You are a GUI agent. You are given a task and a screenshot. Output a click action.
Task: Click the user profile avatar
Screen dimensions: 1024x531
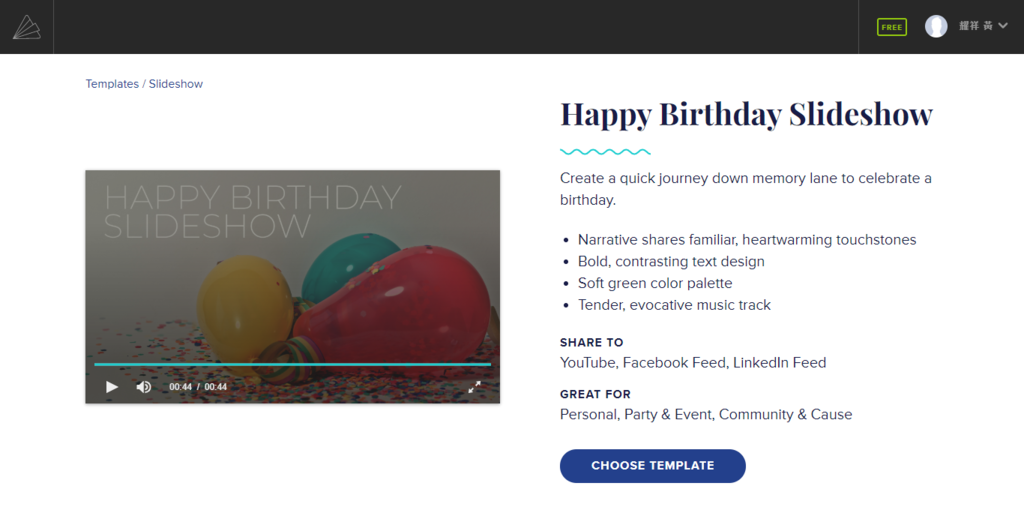pos(936,27)
